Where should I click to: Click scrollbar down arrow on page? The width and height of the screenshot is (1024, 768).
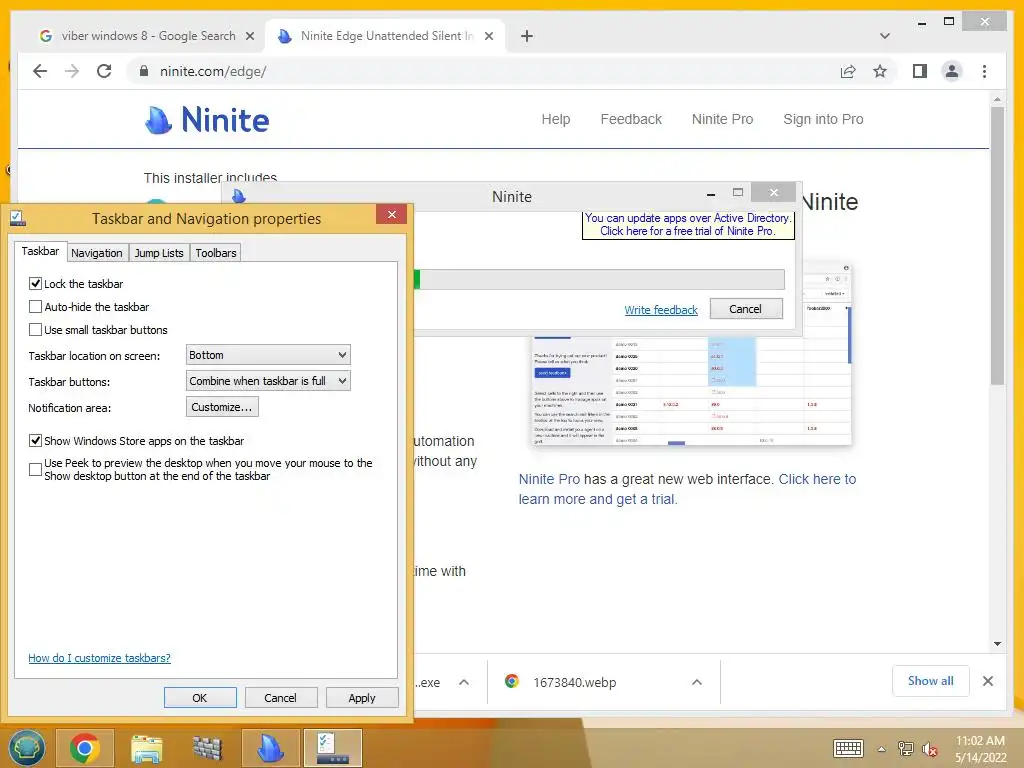tap(997, 644)
